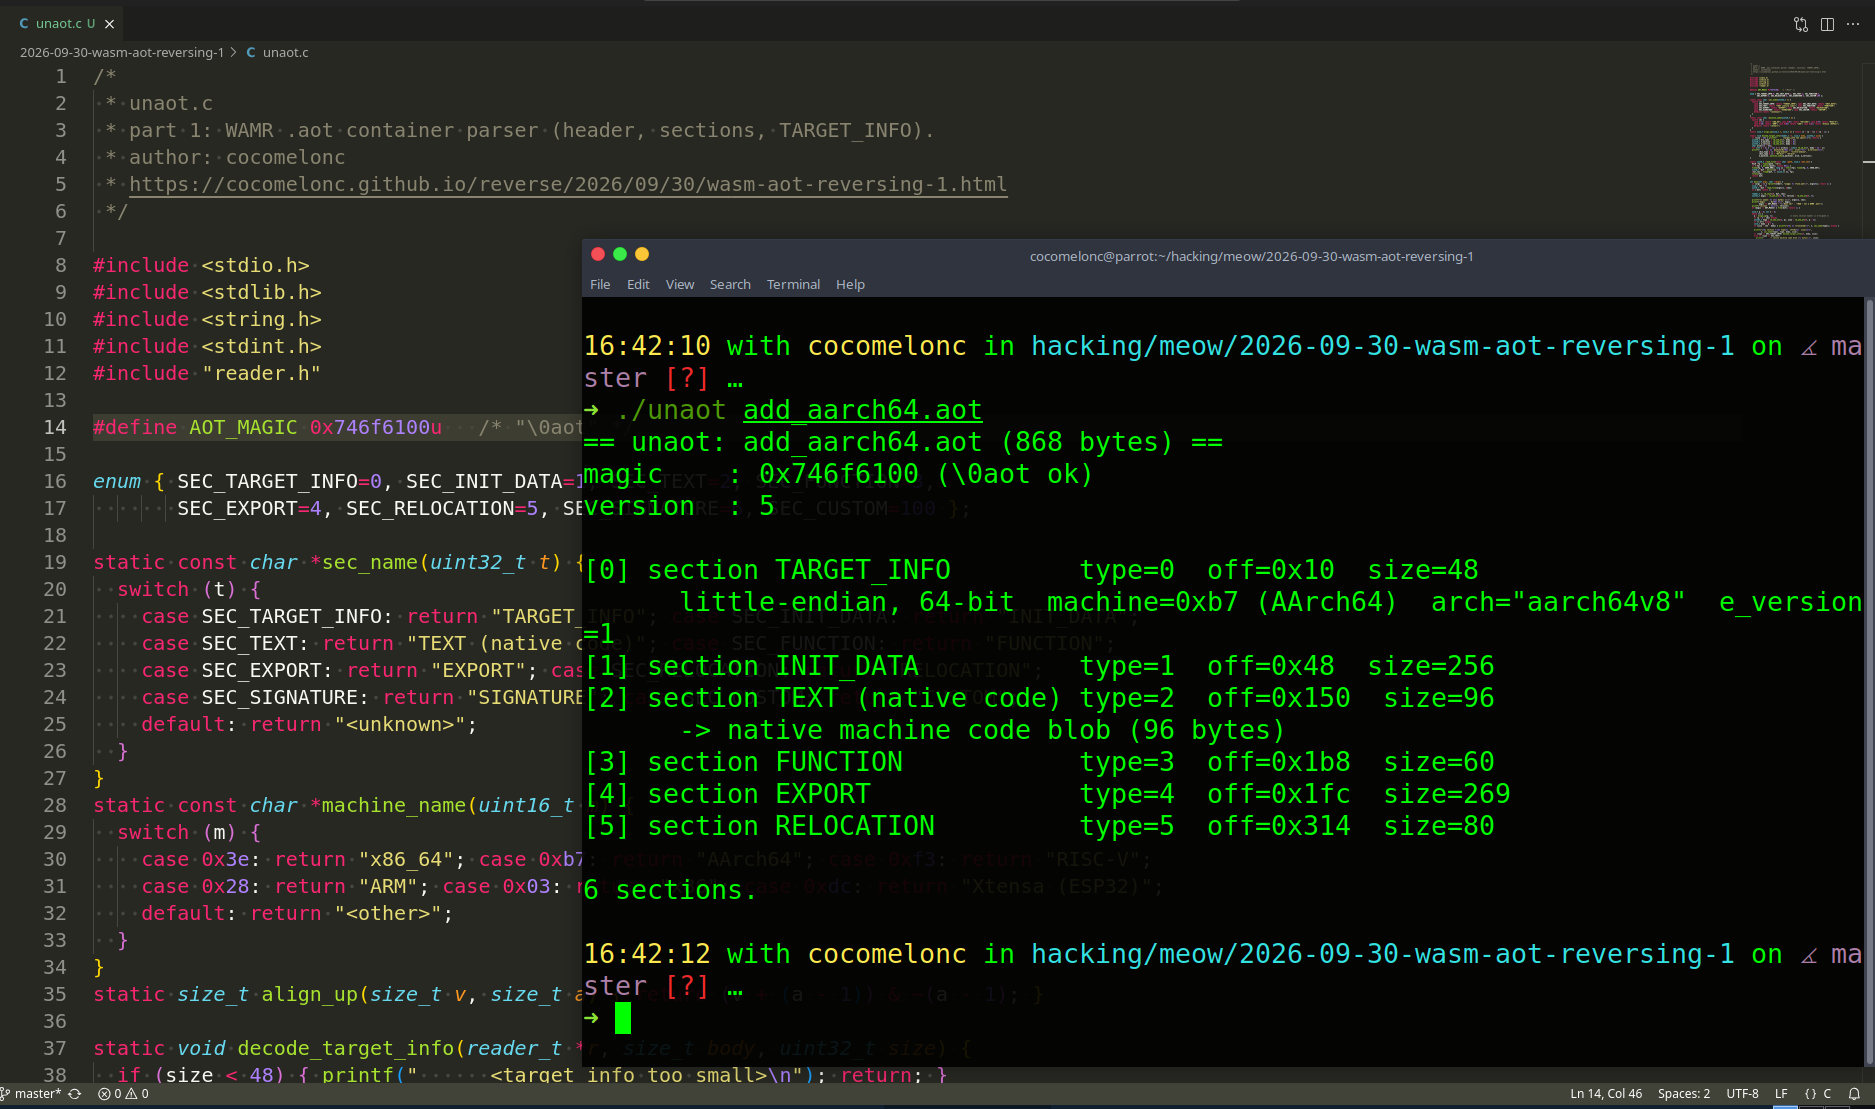Click the terminal title bar text

click(1251, 256)
